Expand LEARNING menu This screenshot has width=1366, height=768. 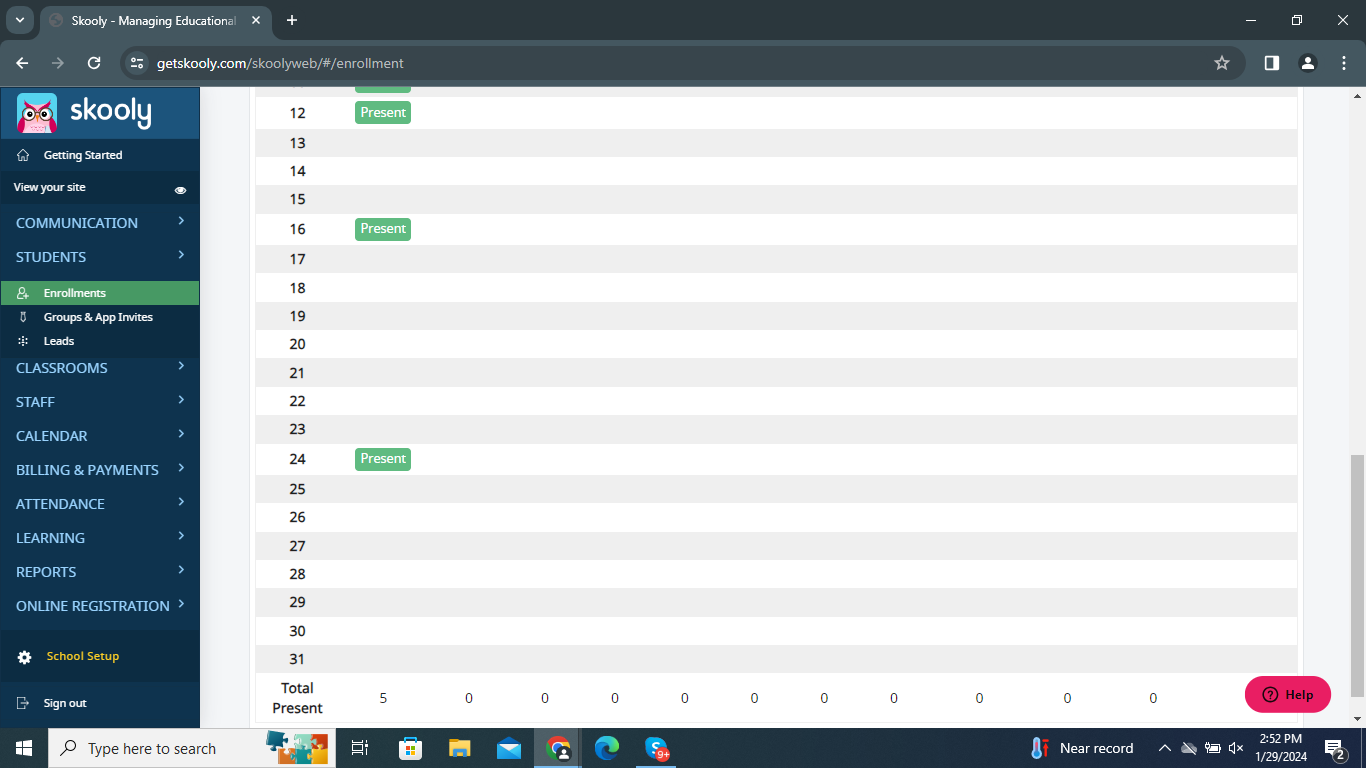tap(100, 538)
